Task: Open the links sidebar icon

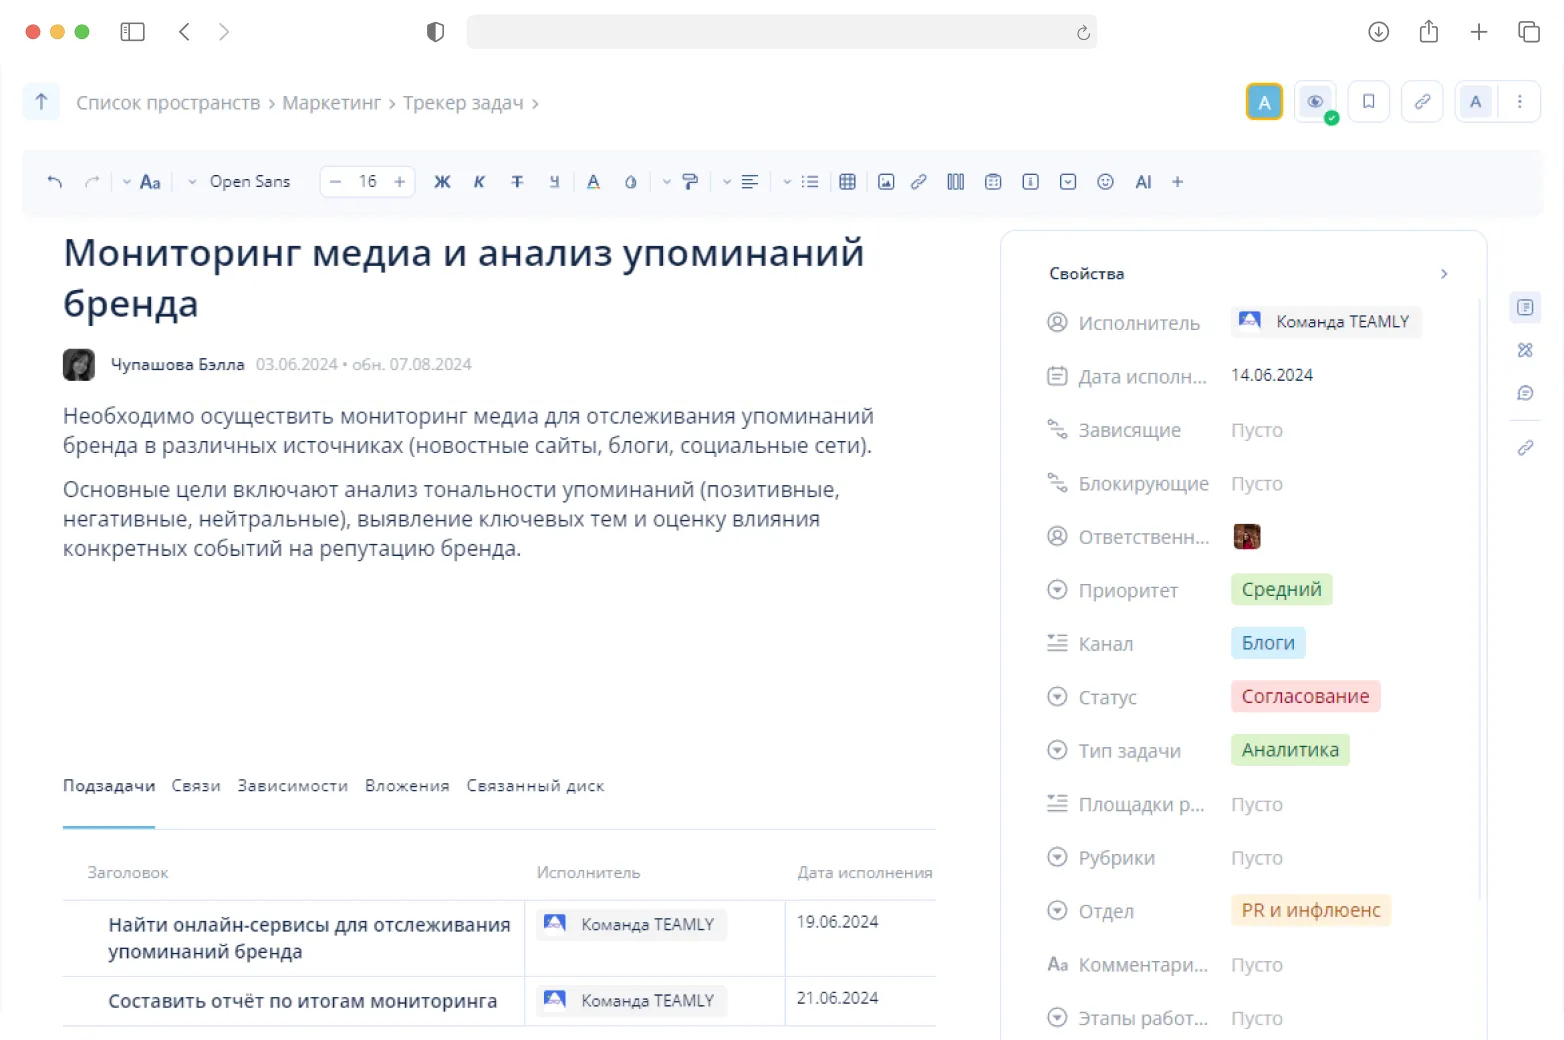Action: 1525,448
